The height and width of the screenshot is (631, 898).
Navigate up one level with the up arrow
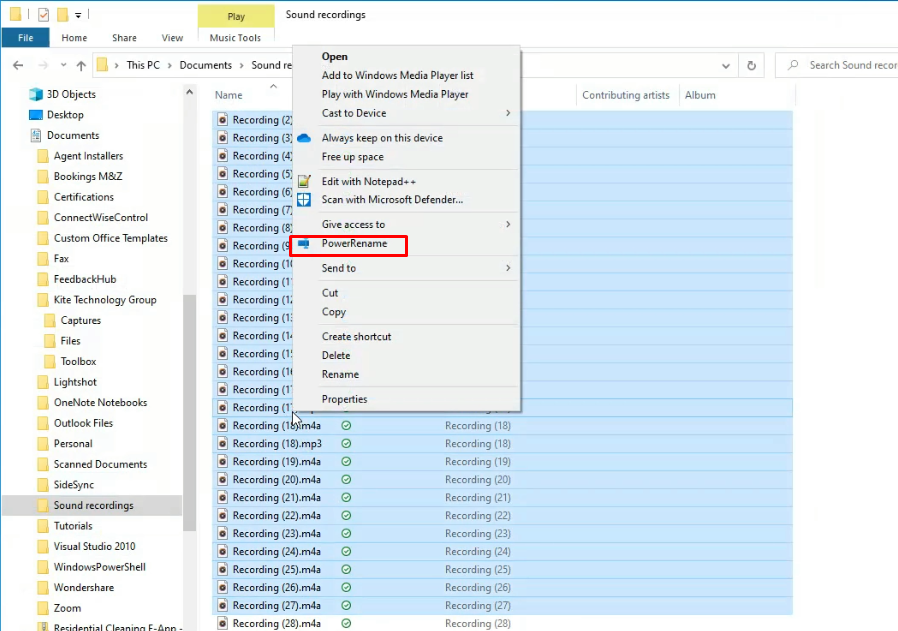[x=80, y=64]
